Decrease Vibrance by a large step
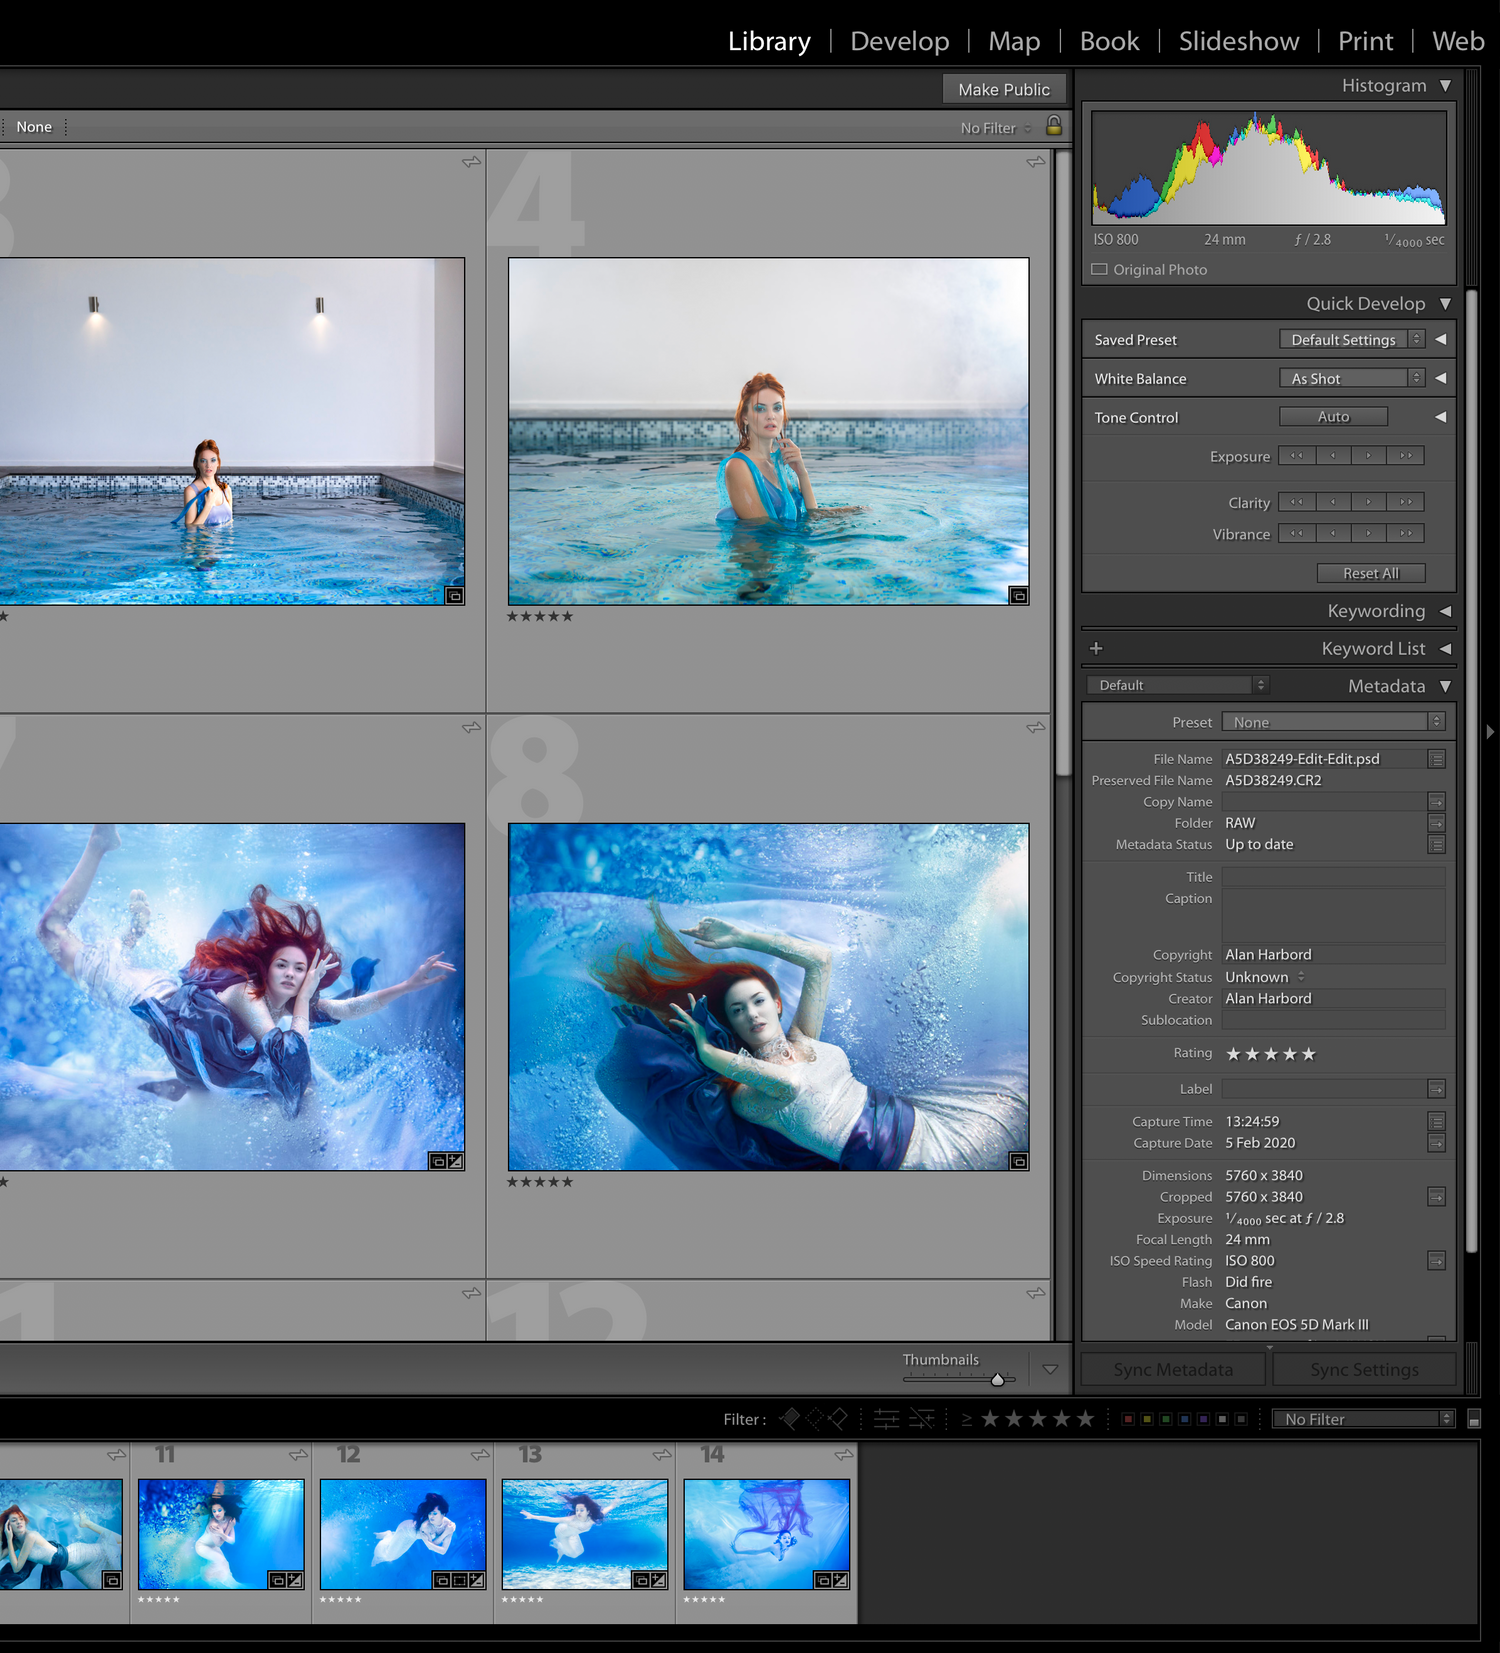The image size is (1500, 1653). pos(1297,534)
